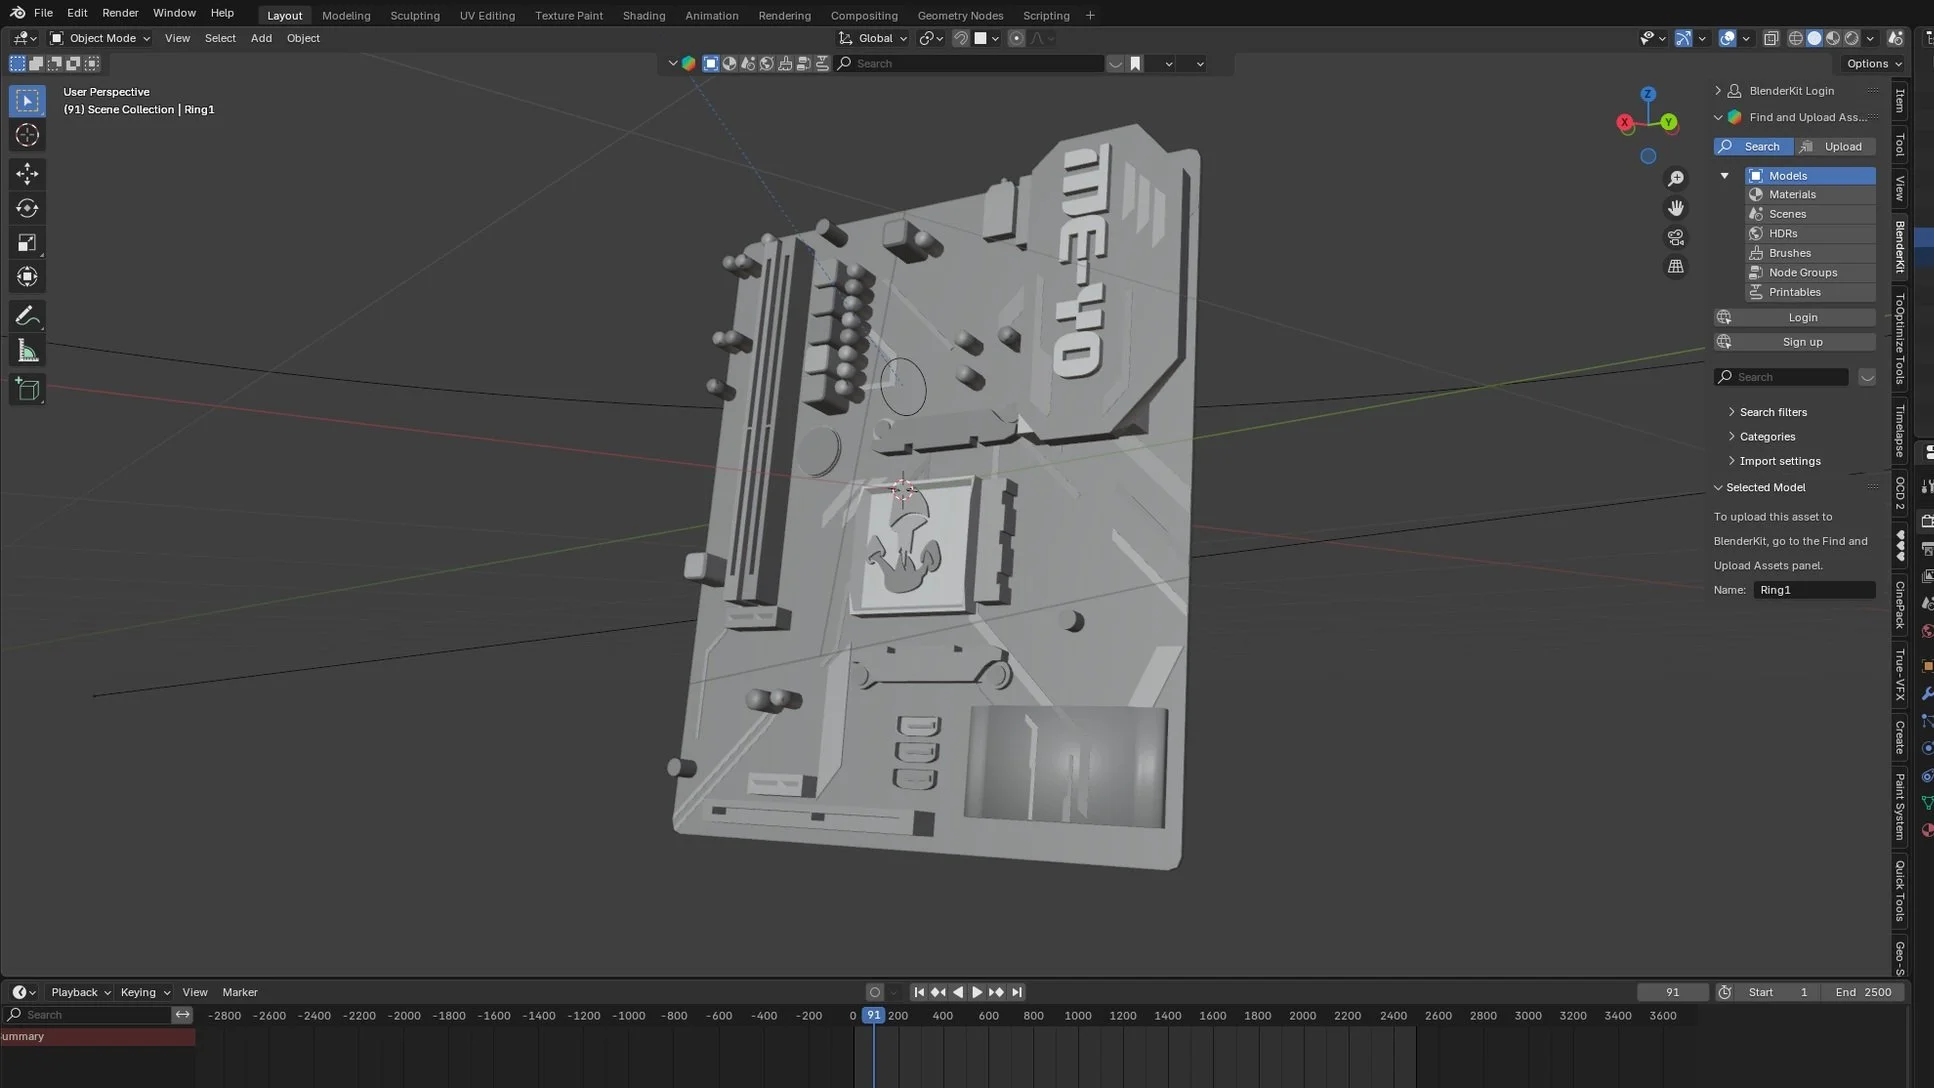Click the Sign up button

pos(1802,342)
